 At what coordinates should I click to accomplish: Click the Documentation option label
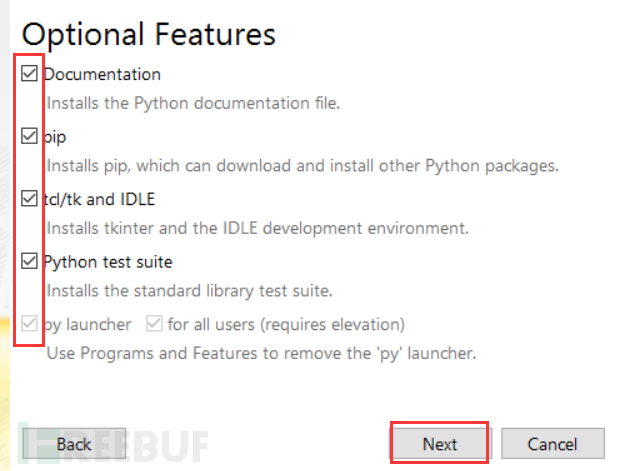click(102, 74)
